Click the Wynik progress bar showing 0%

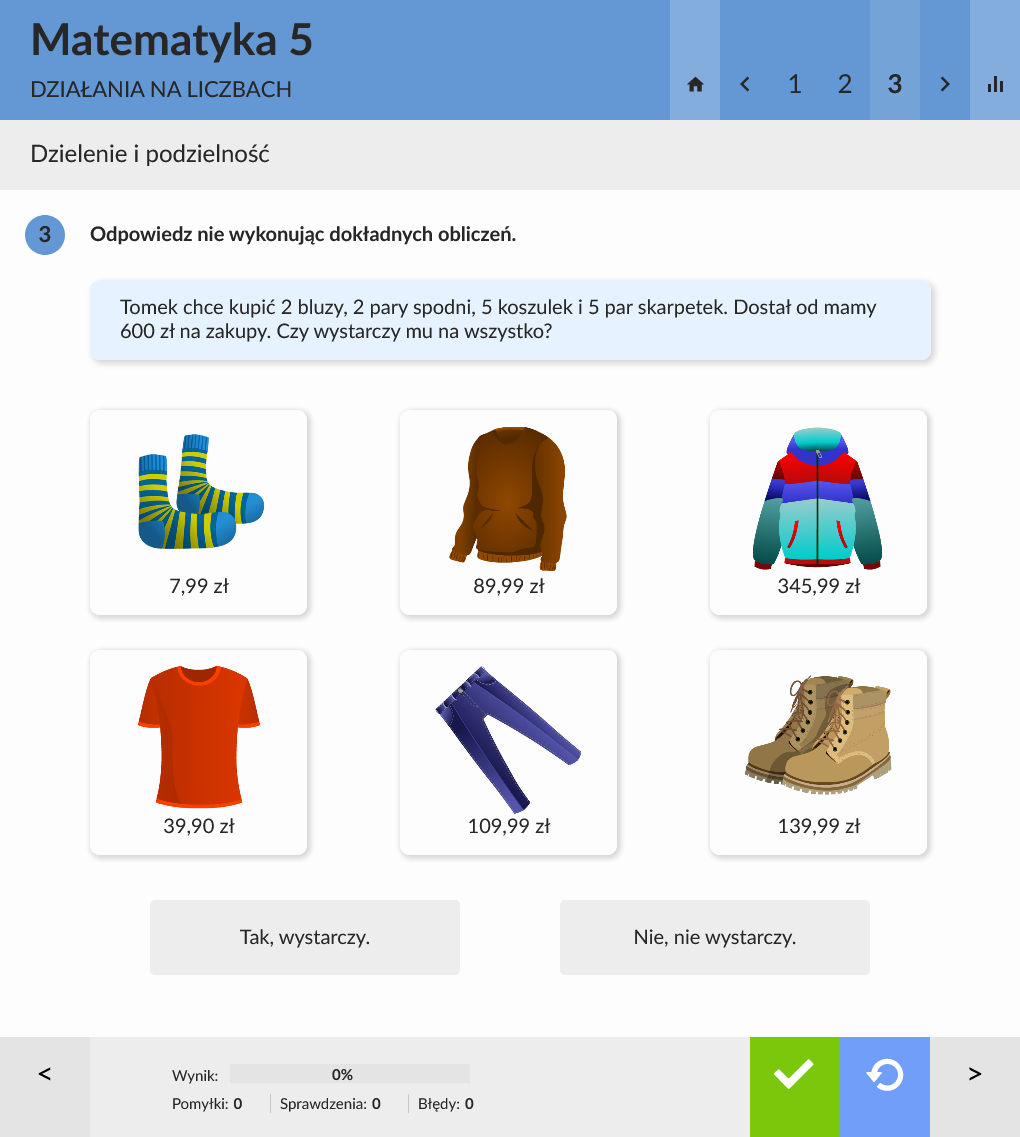(x=349, y=1074)
